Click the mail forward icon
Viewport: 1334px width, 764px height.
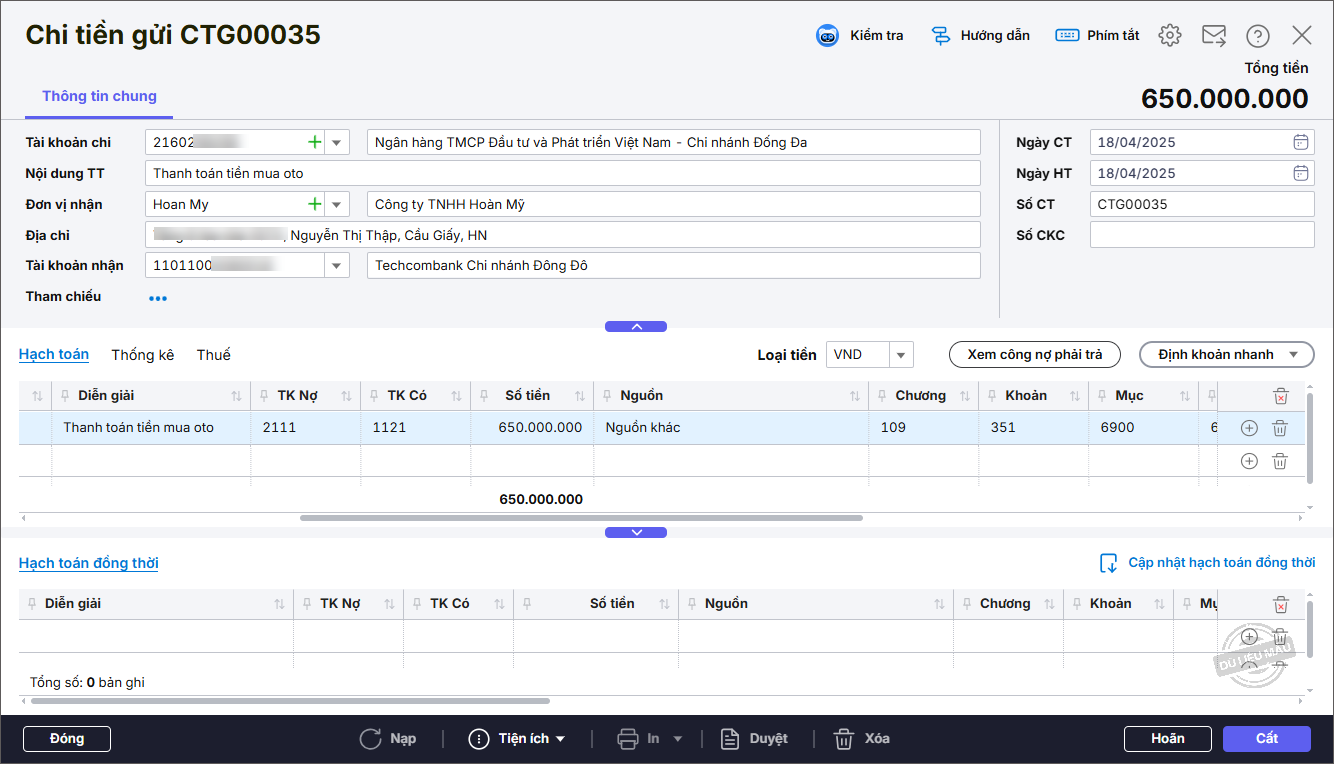click(1213, 36)
